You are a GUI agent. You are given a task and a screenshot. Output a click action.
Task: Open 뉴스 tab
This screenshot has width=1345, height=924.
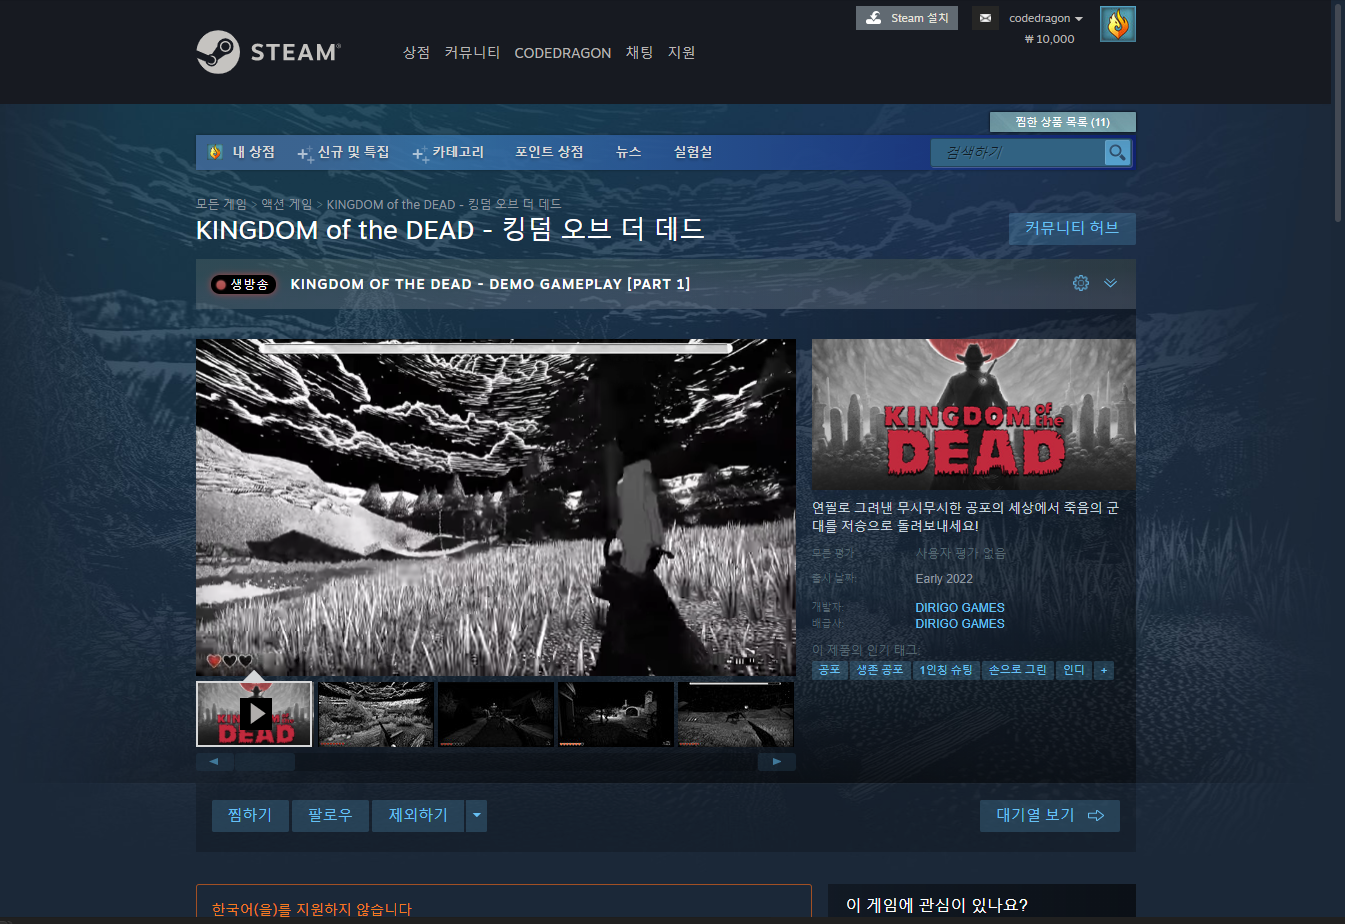pos(628,152)
